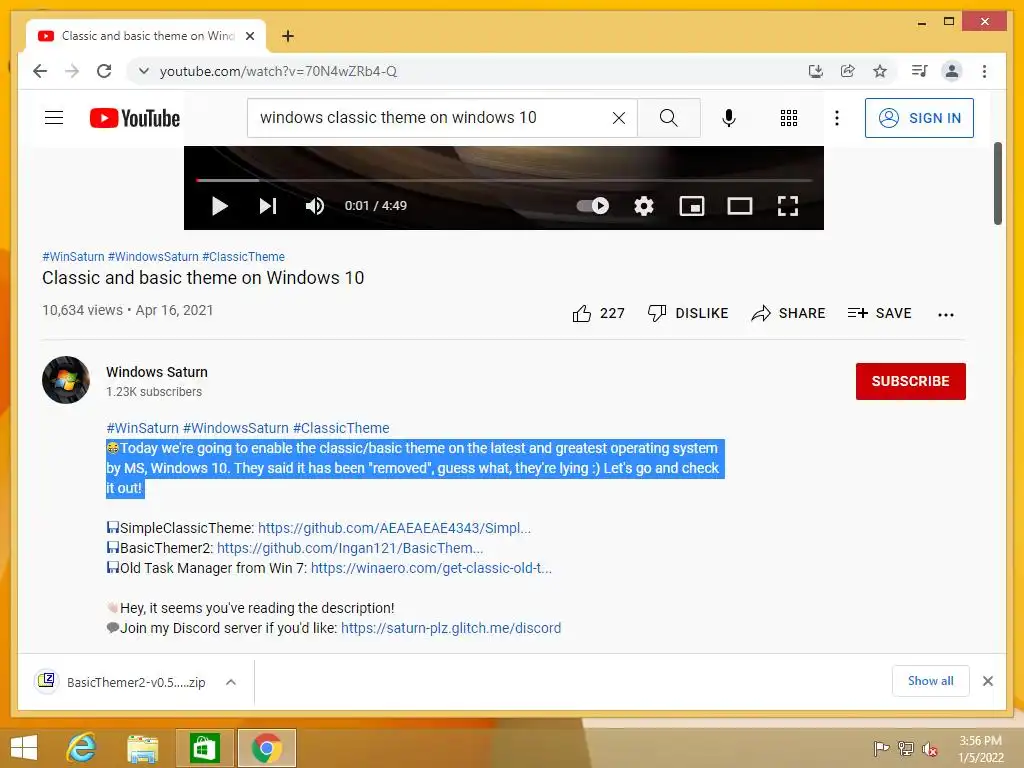
Task: Play the video
Action: tap(220, 206)
